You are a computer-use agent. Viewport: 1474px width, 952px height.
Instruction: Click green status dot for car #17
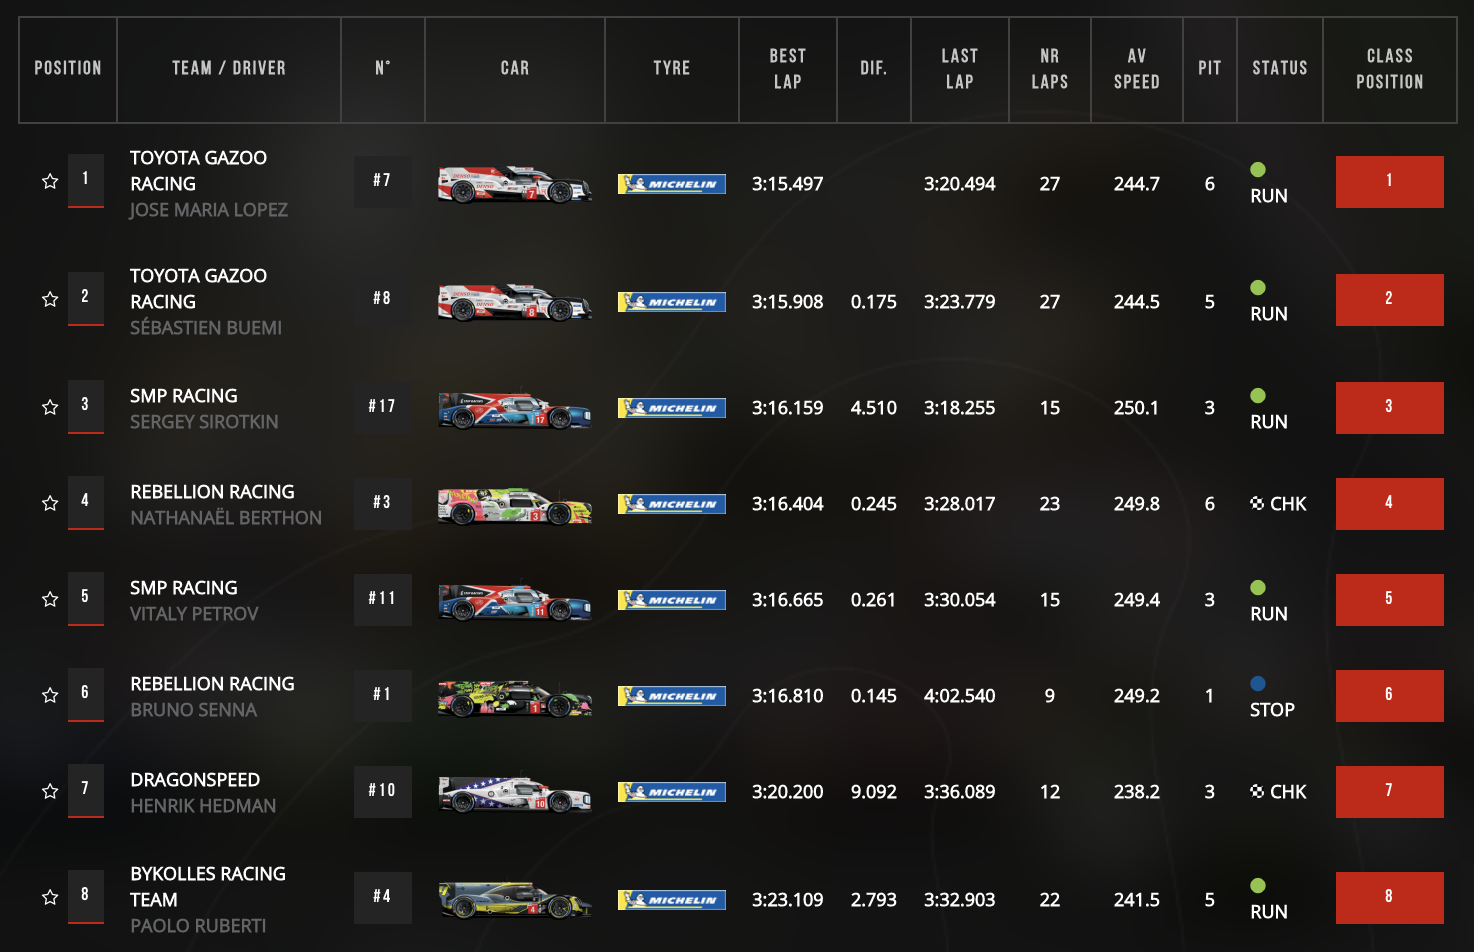(x=1258, y=396)
